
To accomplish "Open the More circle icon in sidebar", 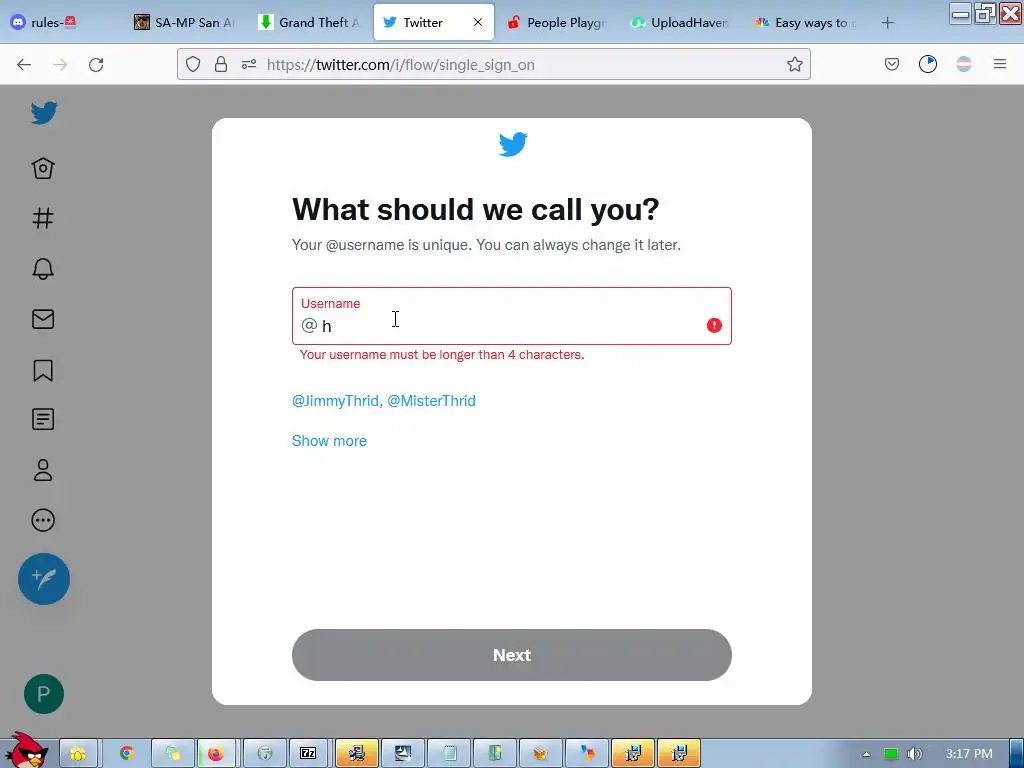I will (x=43, y=520).
